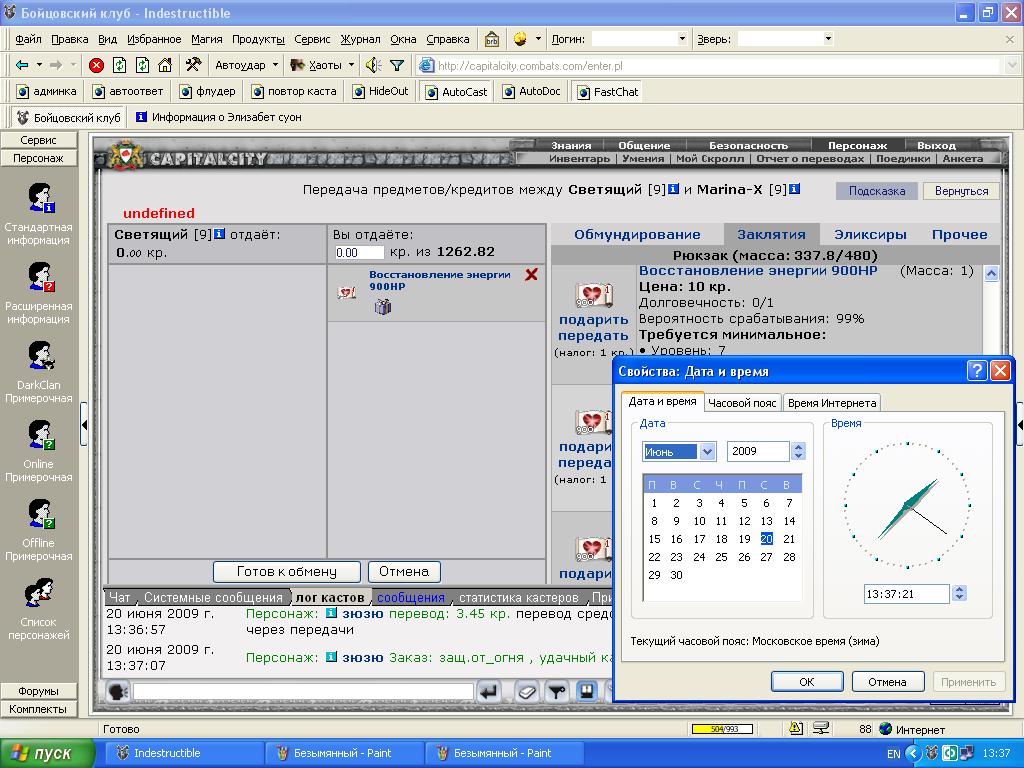The image size is (1024, 768).
Task: Click Отмена in date dialog
Action: click(x=888, y=681)
